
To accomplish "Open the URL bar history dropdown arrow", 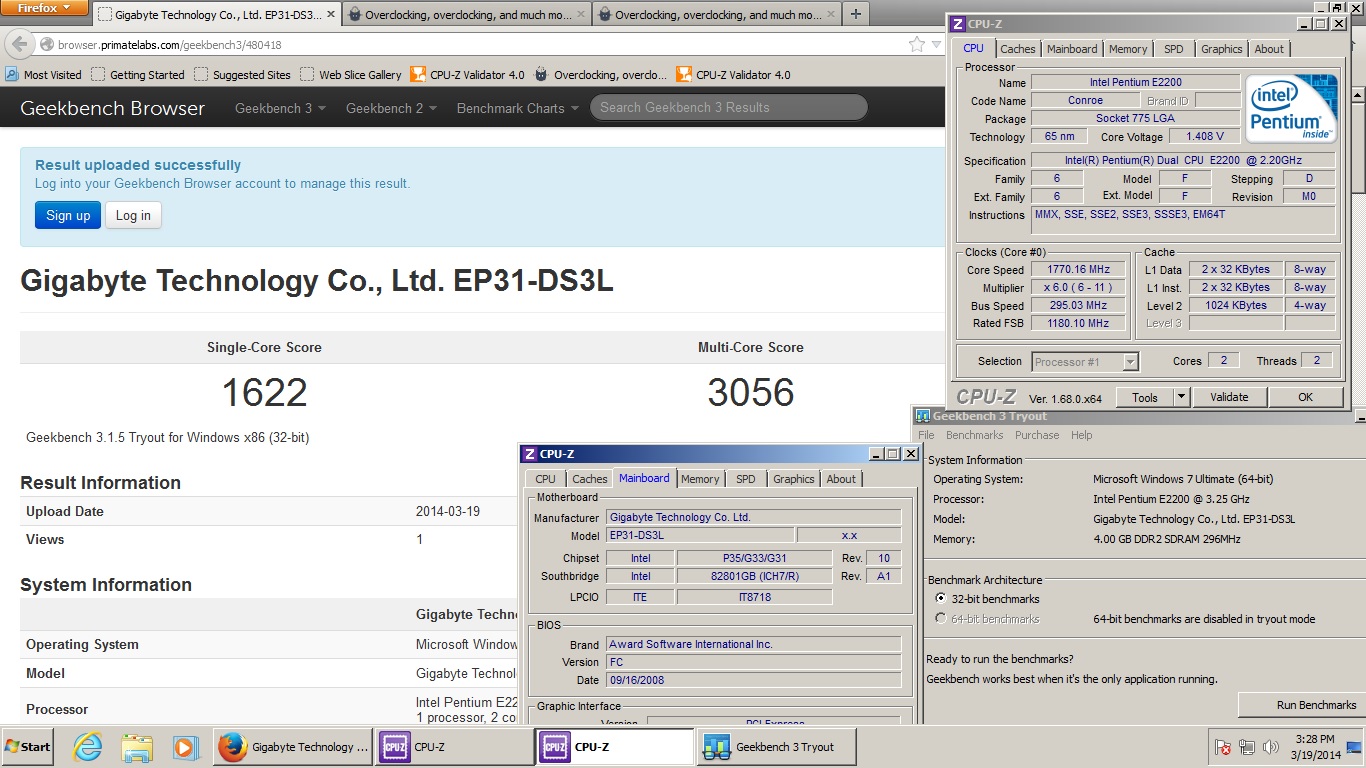I will coord(936,44).
